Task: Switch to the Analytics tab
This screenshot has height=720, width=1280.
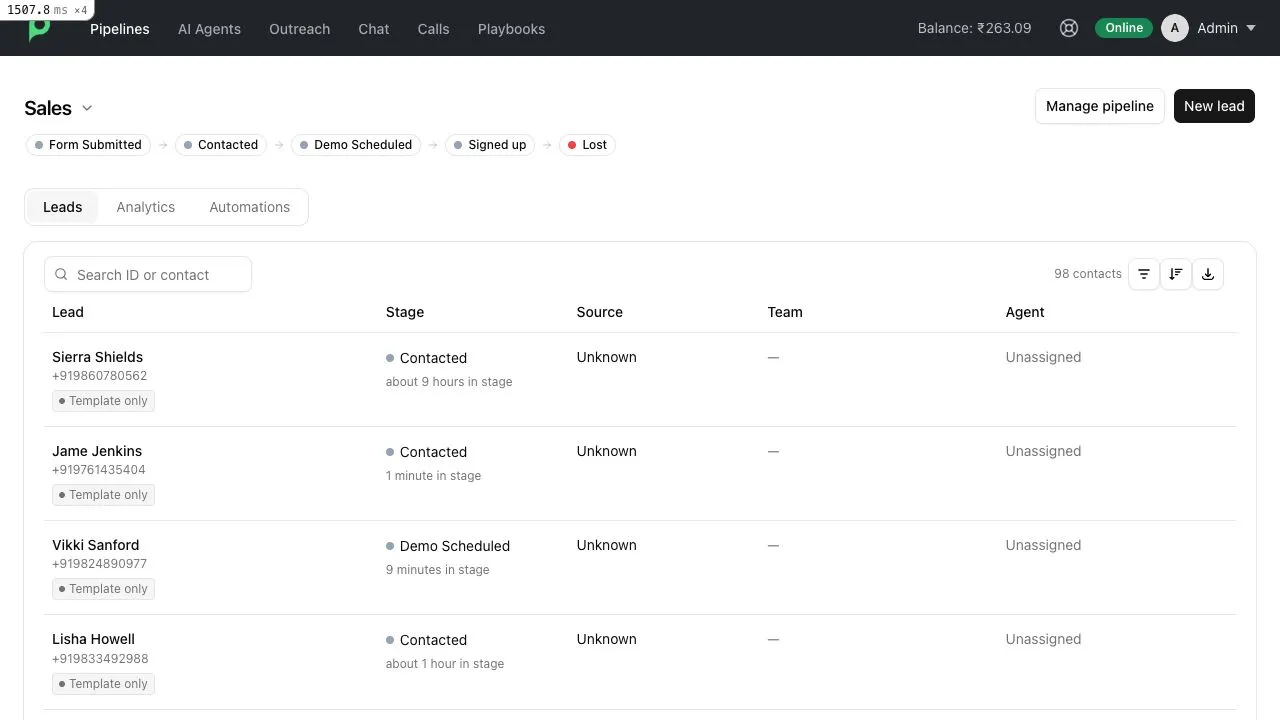Action: tap(146, 207)
